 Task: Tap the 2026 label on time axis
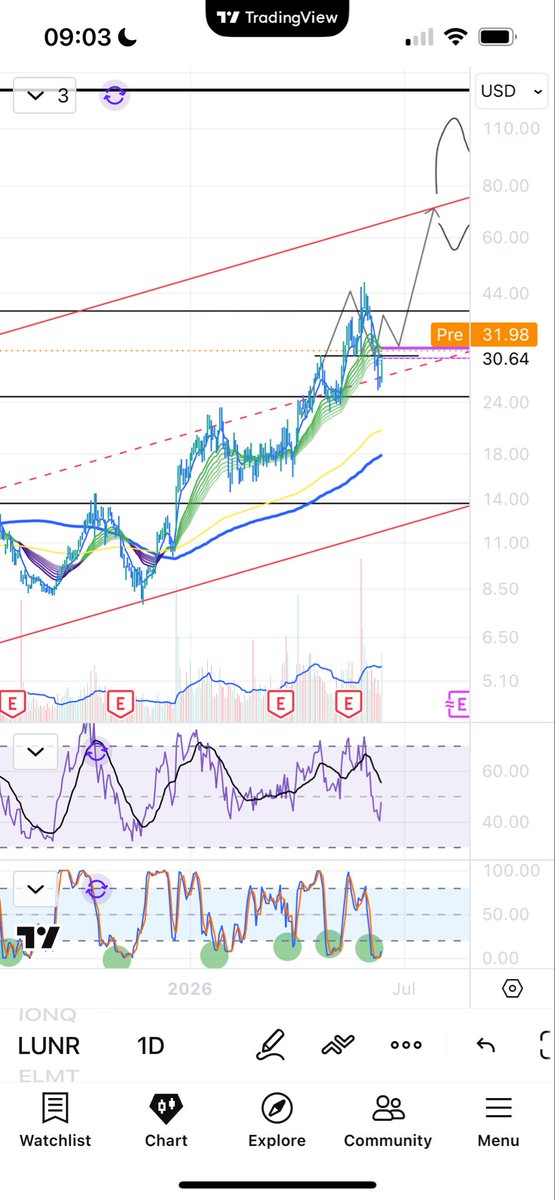coord(191,989)
